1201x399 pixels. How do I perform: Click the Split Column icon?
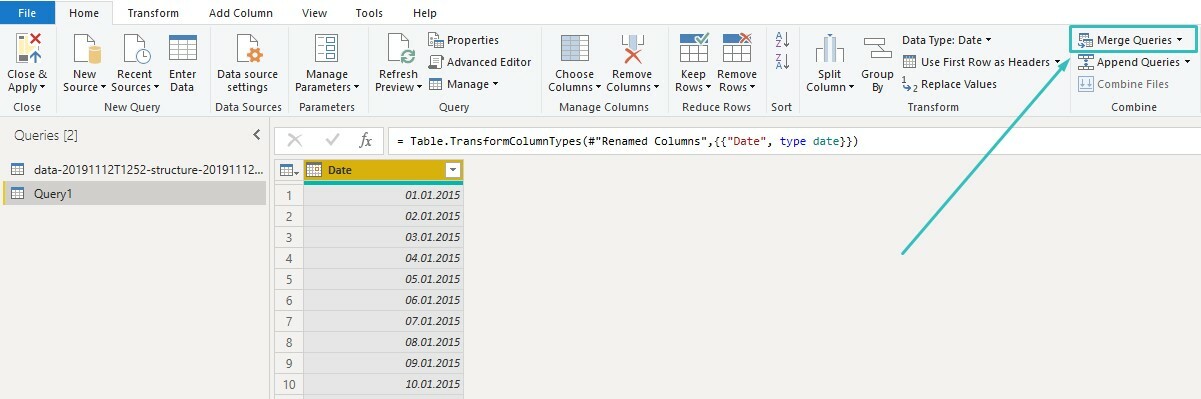[x=829, y=48]
